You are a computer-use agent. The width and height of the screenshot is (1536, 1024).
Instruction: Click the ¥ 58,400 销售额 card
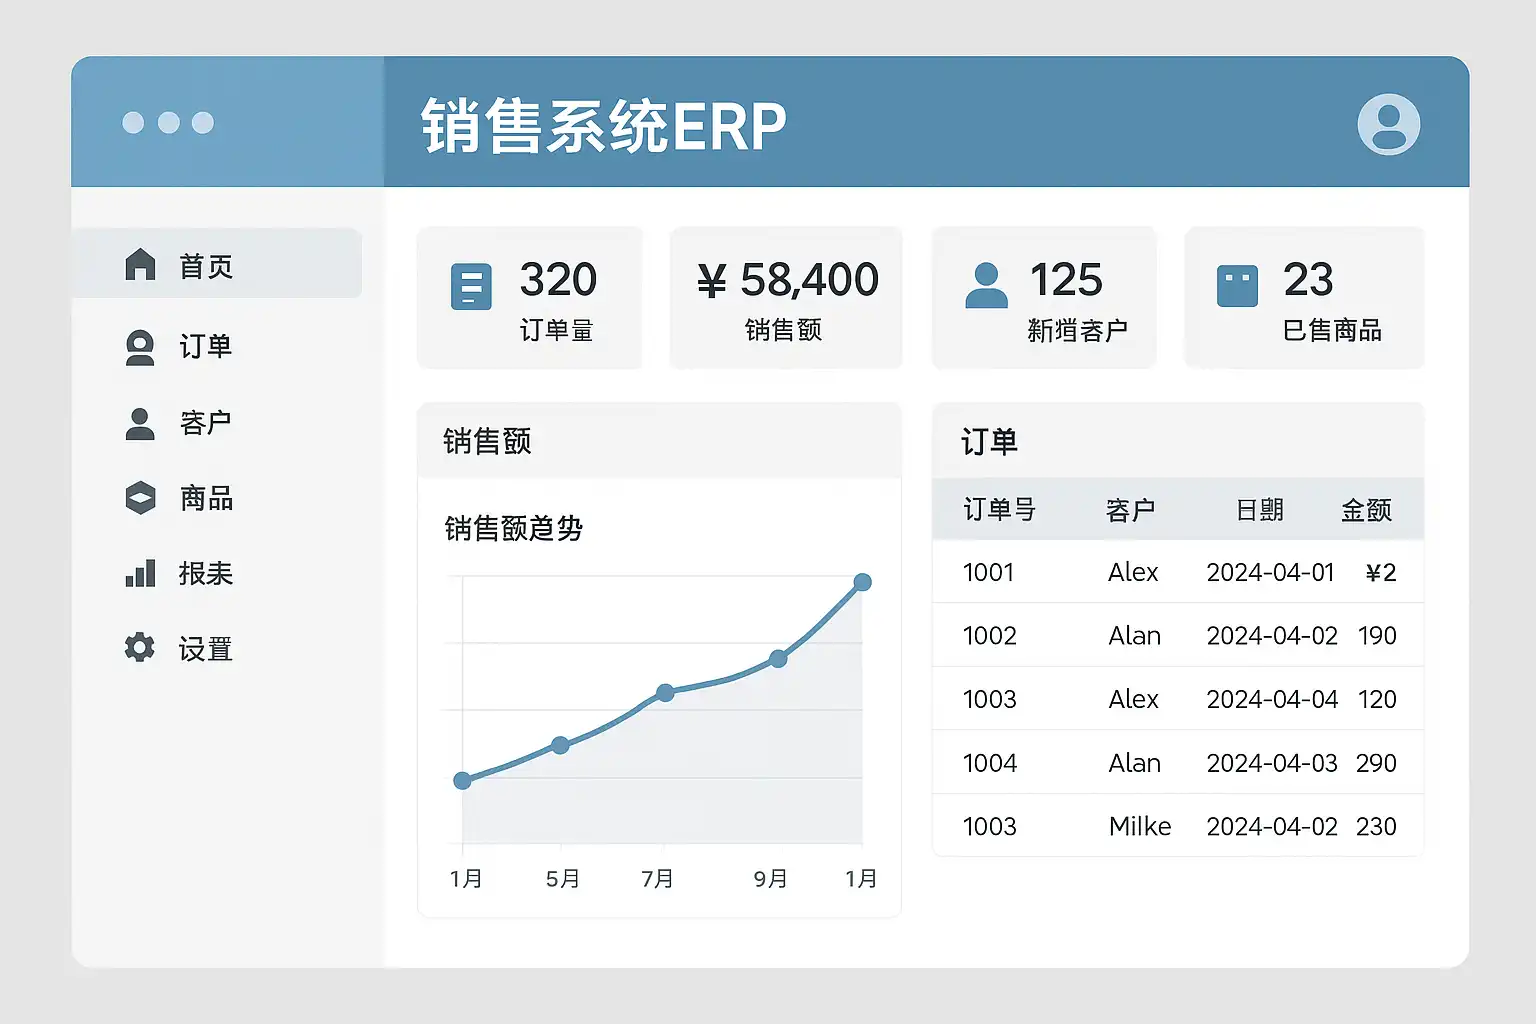(786, 298)
